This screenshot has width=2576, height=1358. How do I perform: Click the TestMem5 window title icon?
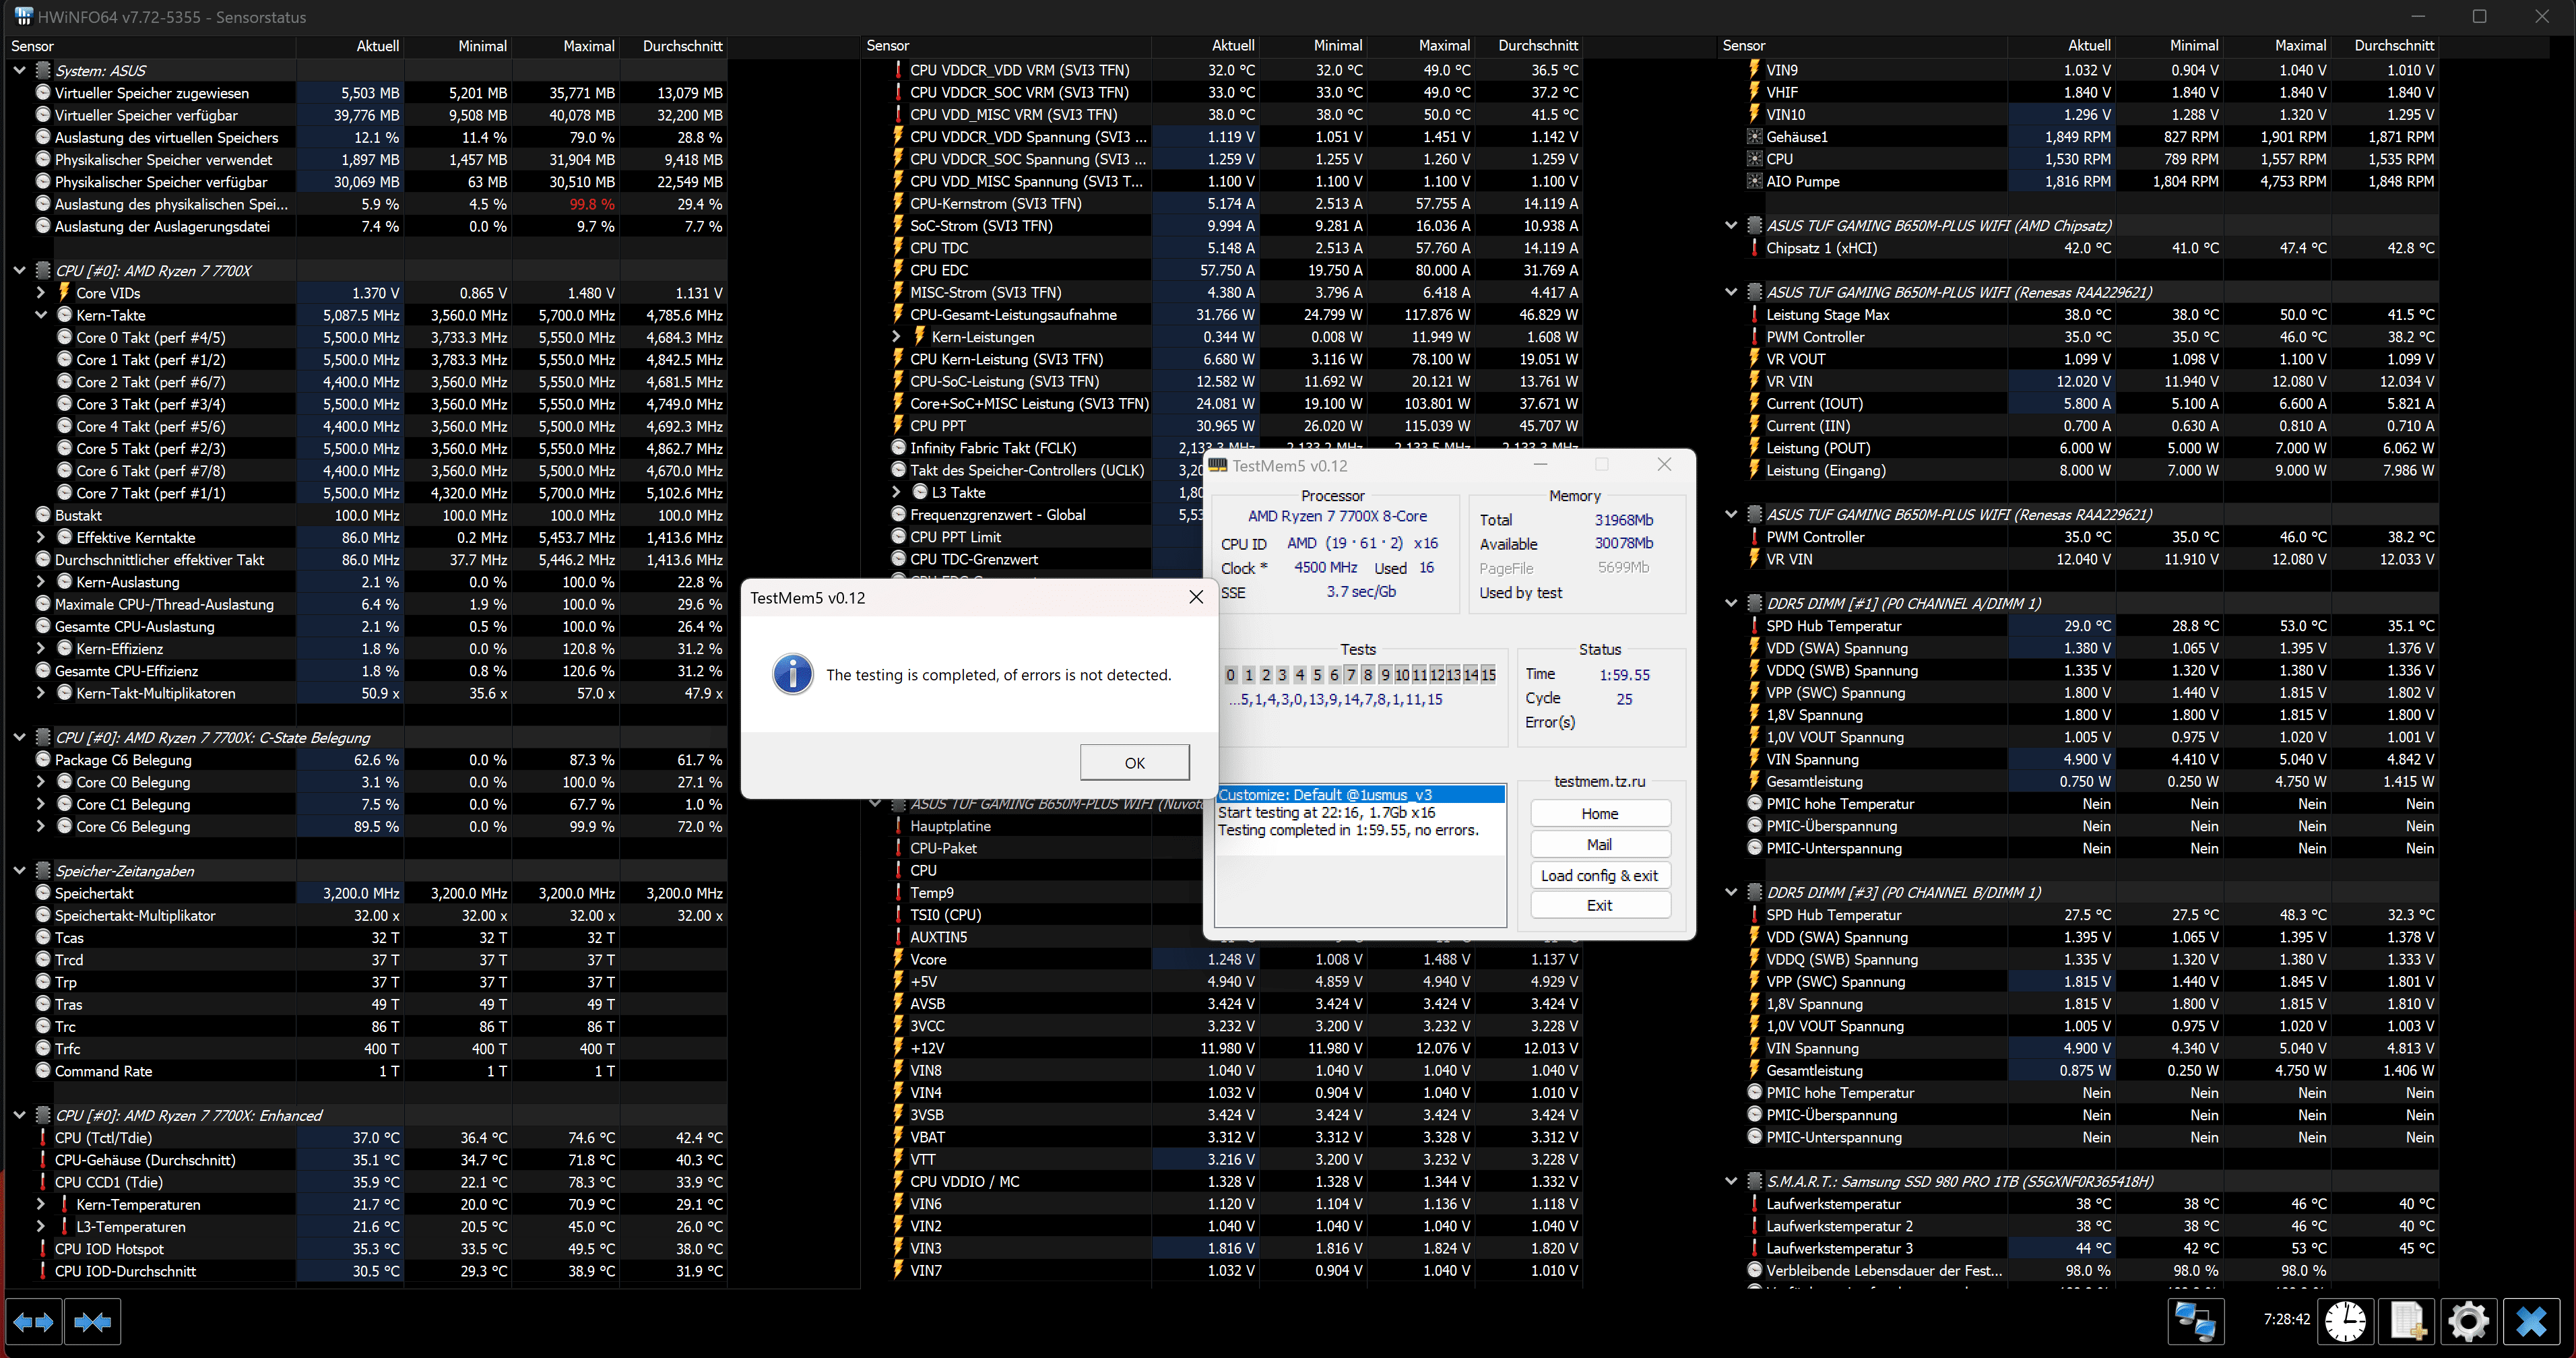coord(1218,465)
